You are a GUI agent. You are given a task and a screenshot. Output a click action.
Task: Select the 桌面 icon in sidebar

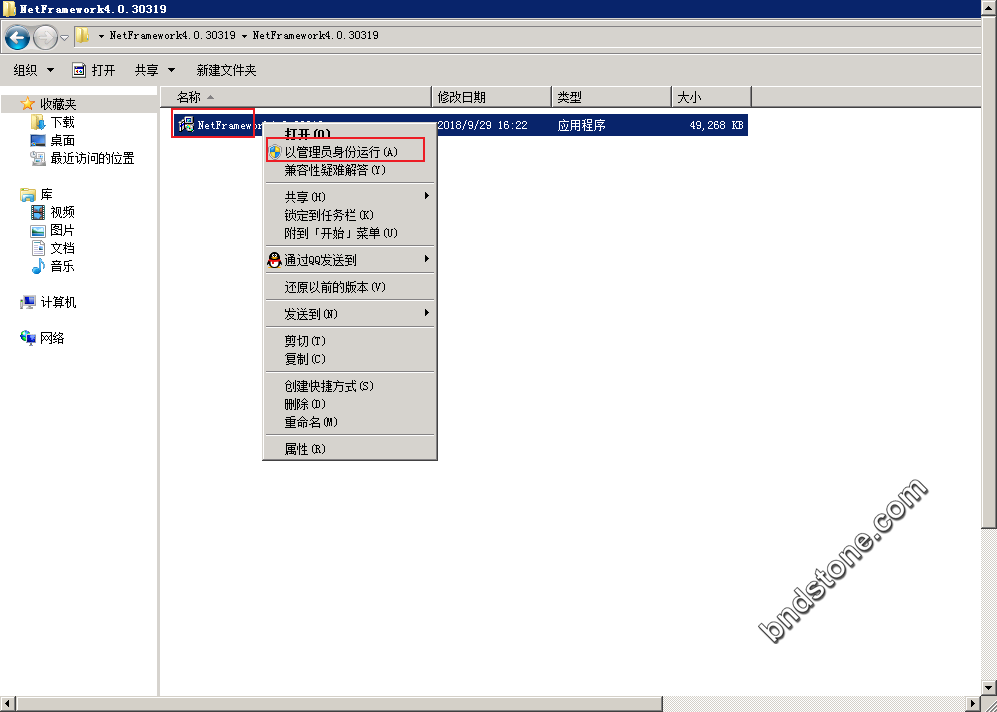(38, 140)
